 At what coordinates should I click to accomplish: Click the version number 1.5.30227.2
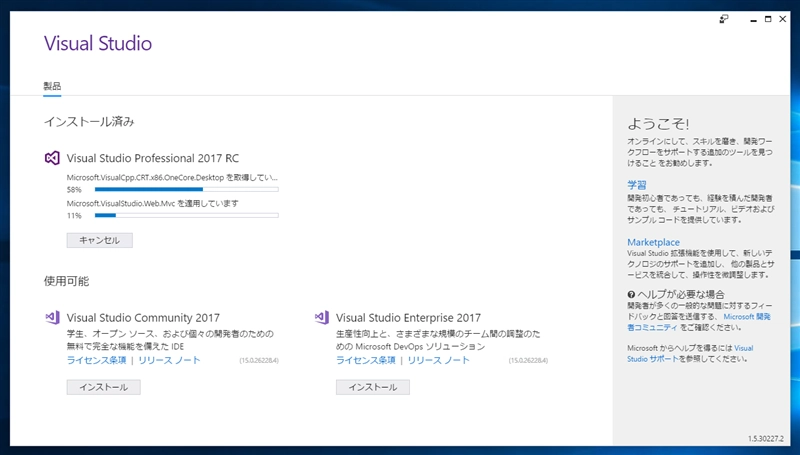tap(765, 439)
